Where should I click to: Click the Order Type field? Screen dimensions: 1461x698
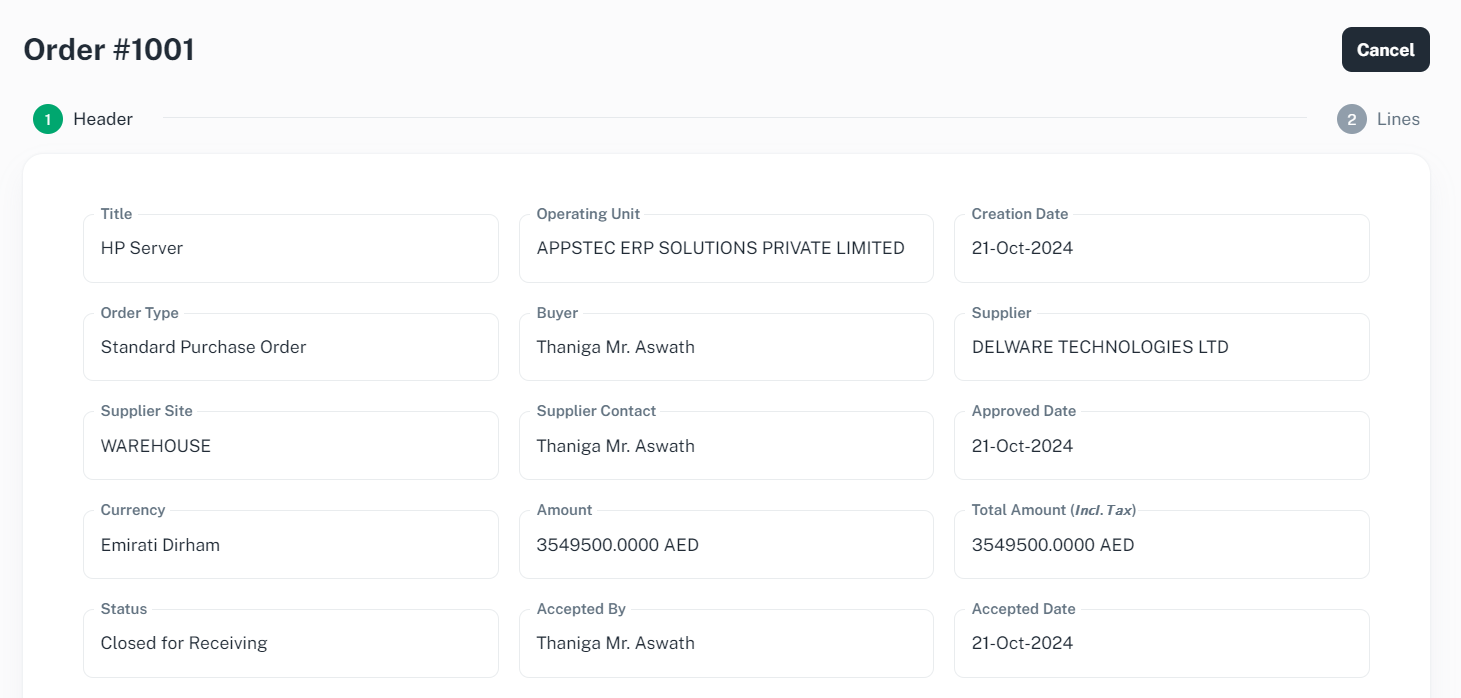tap(290, 348)
